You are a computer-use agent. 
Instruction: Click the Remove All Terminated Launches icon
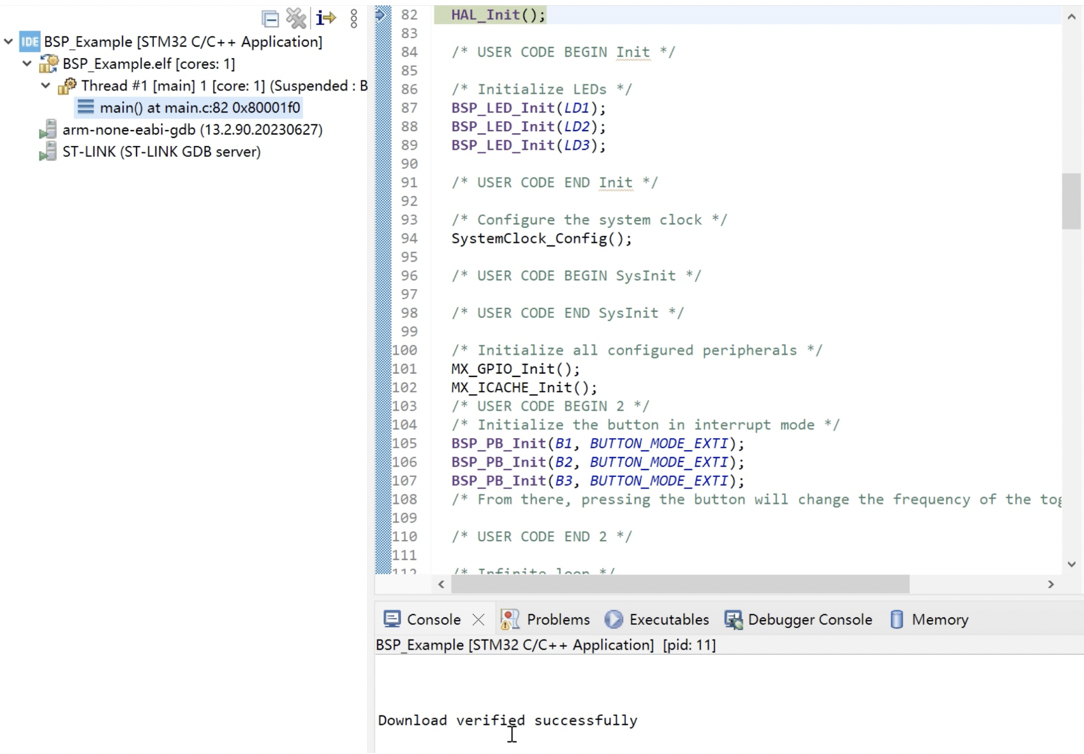[296, 18]
